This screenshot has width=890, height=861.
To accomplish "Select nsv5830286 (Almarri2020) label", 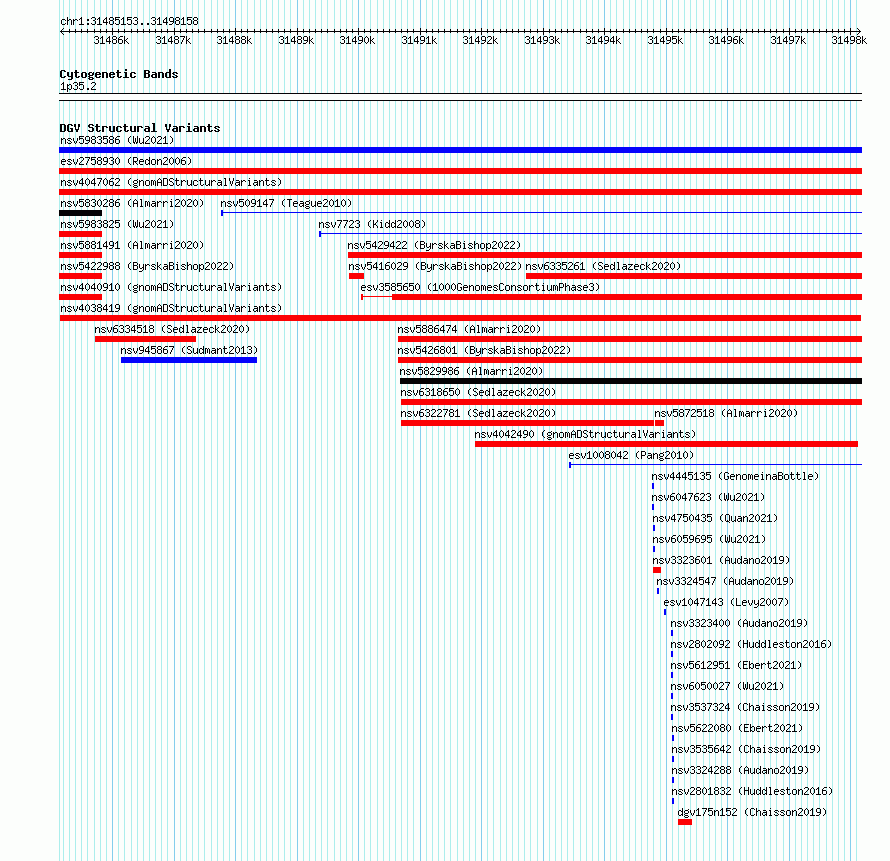I will (132, 203).
